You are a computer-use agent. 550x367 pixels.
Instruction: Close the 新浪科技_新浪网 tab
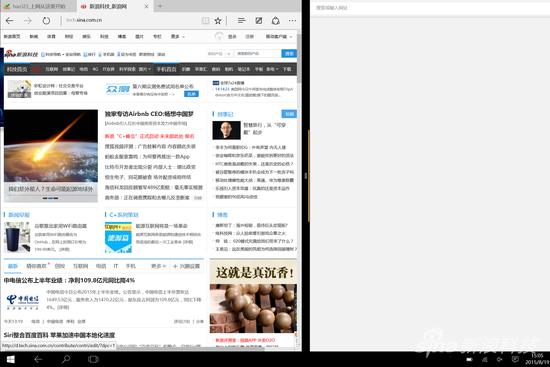tap(147, 6)
